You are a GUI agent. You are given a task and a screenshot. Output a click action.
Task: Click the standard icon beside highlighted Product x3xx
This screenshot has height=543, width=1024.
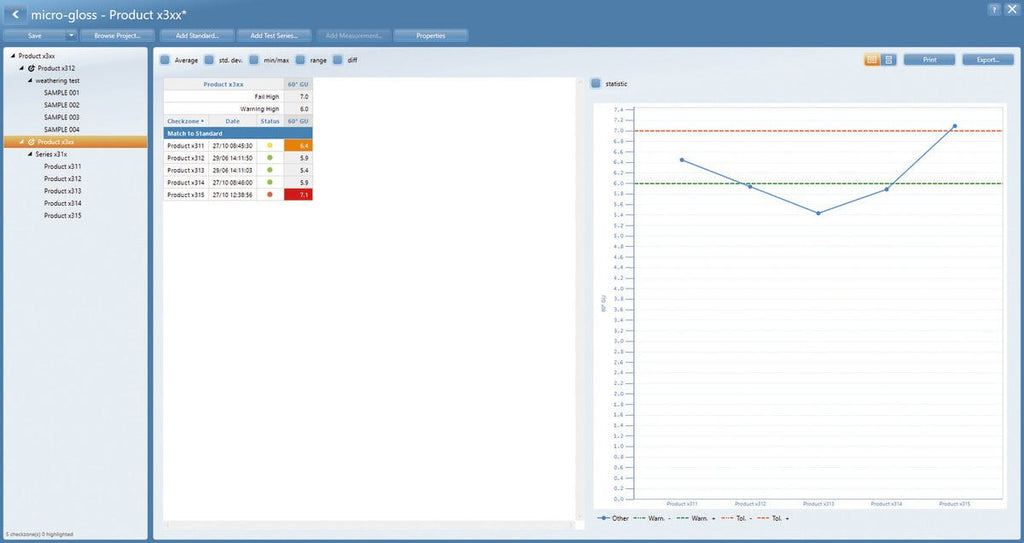tap(31, 142)
